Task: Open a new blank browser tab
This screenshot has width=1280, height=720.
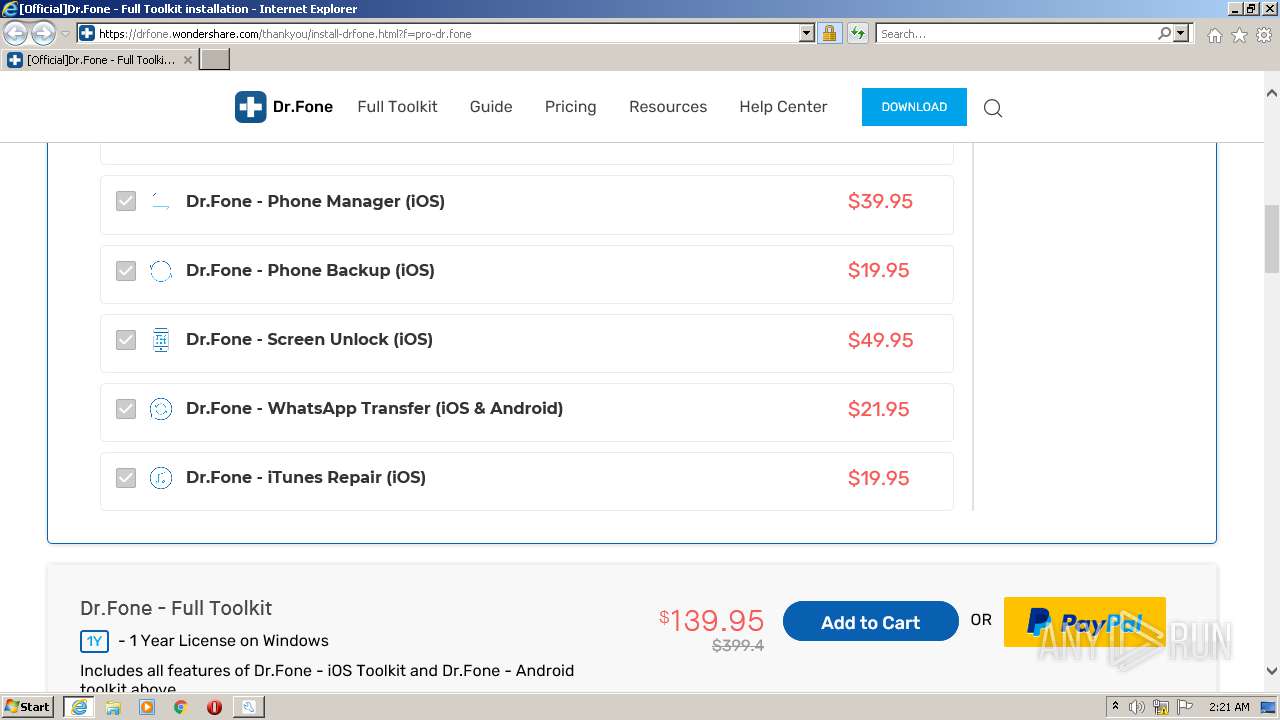Action: tap(215, 60)
